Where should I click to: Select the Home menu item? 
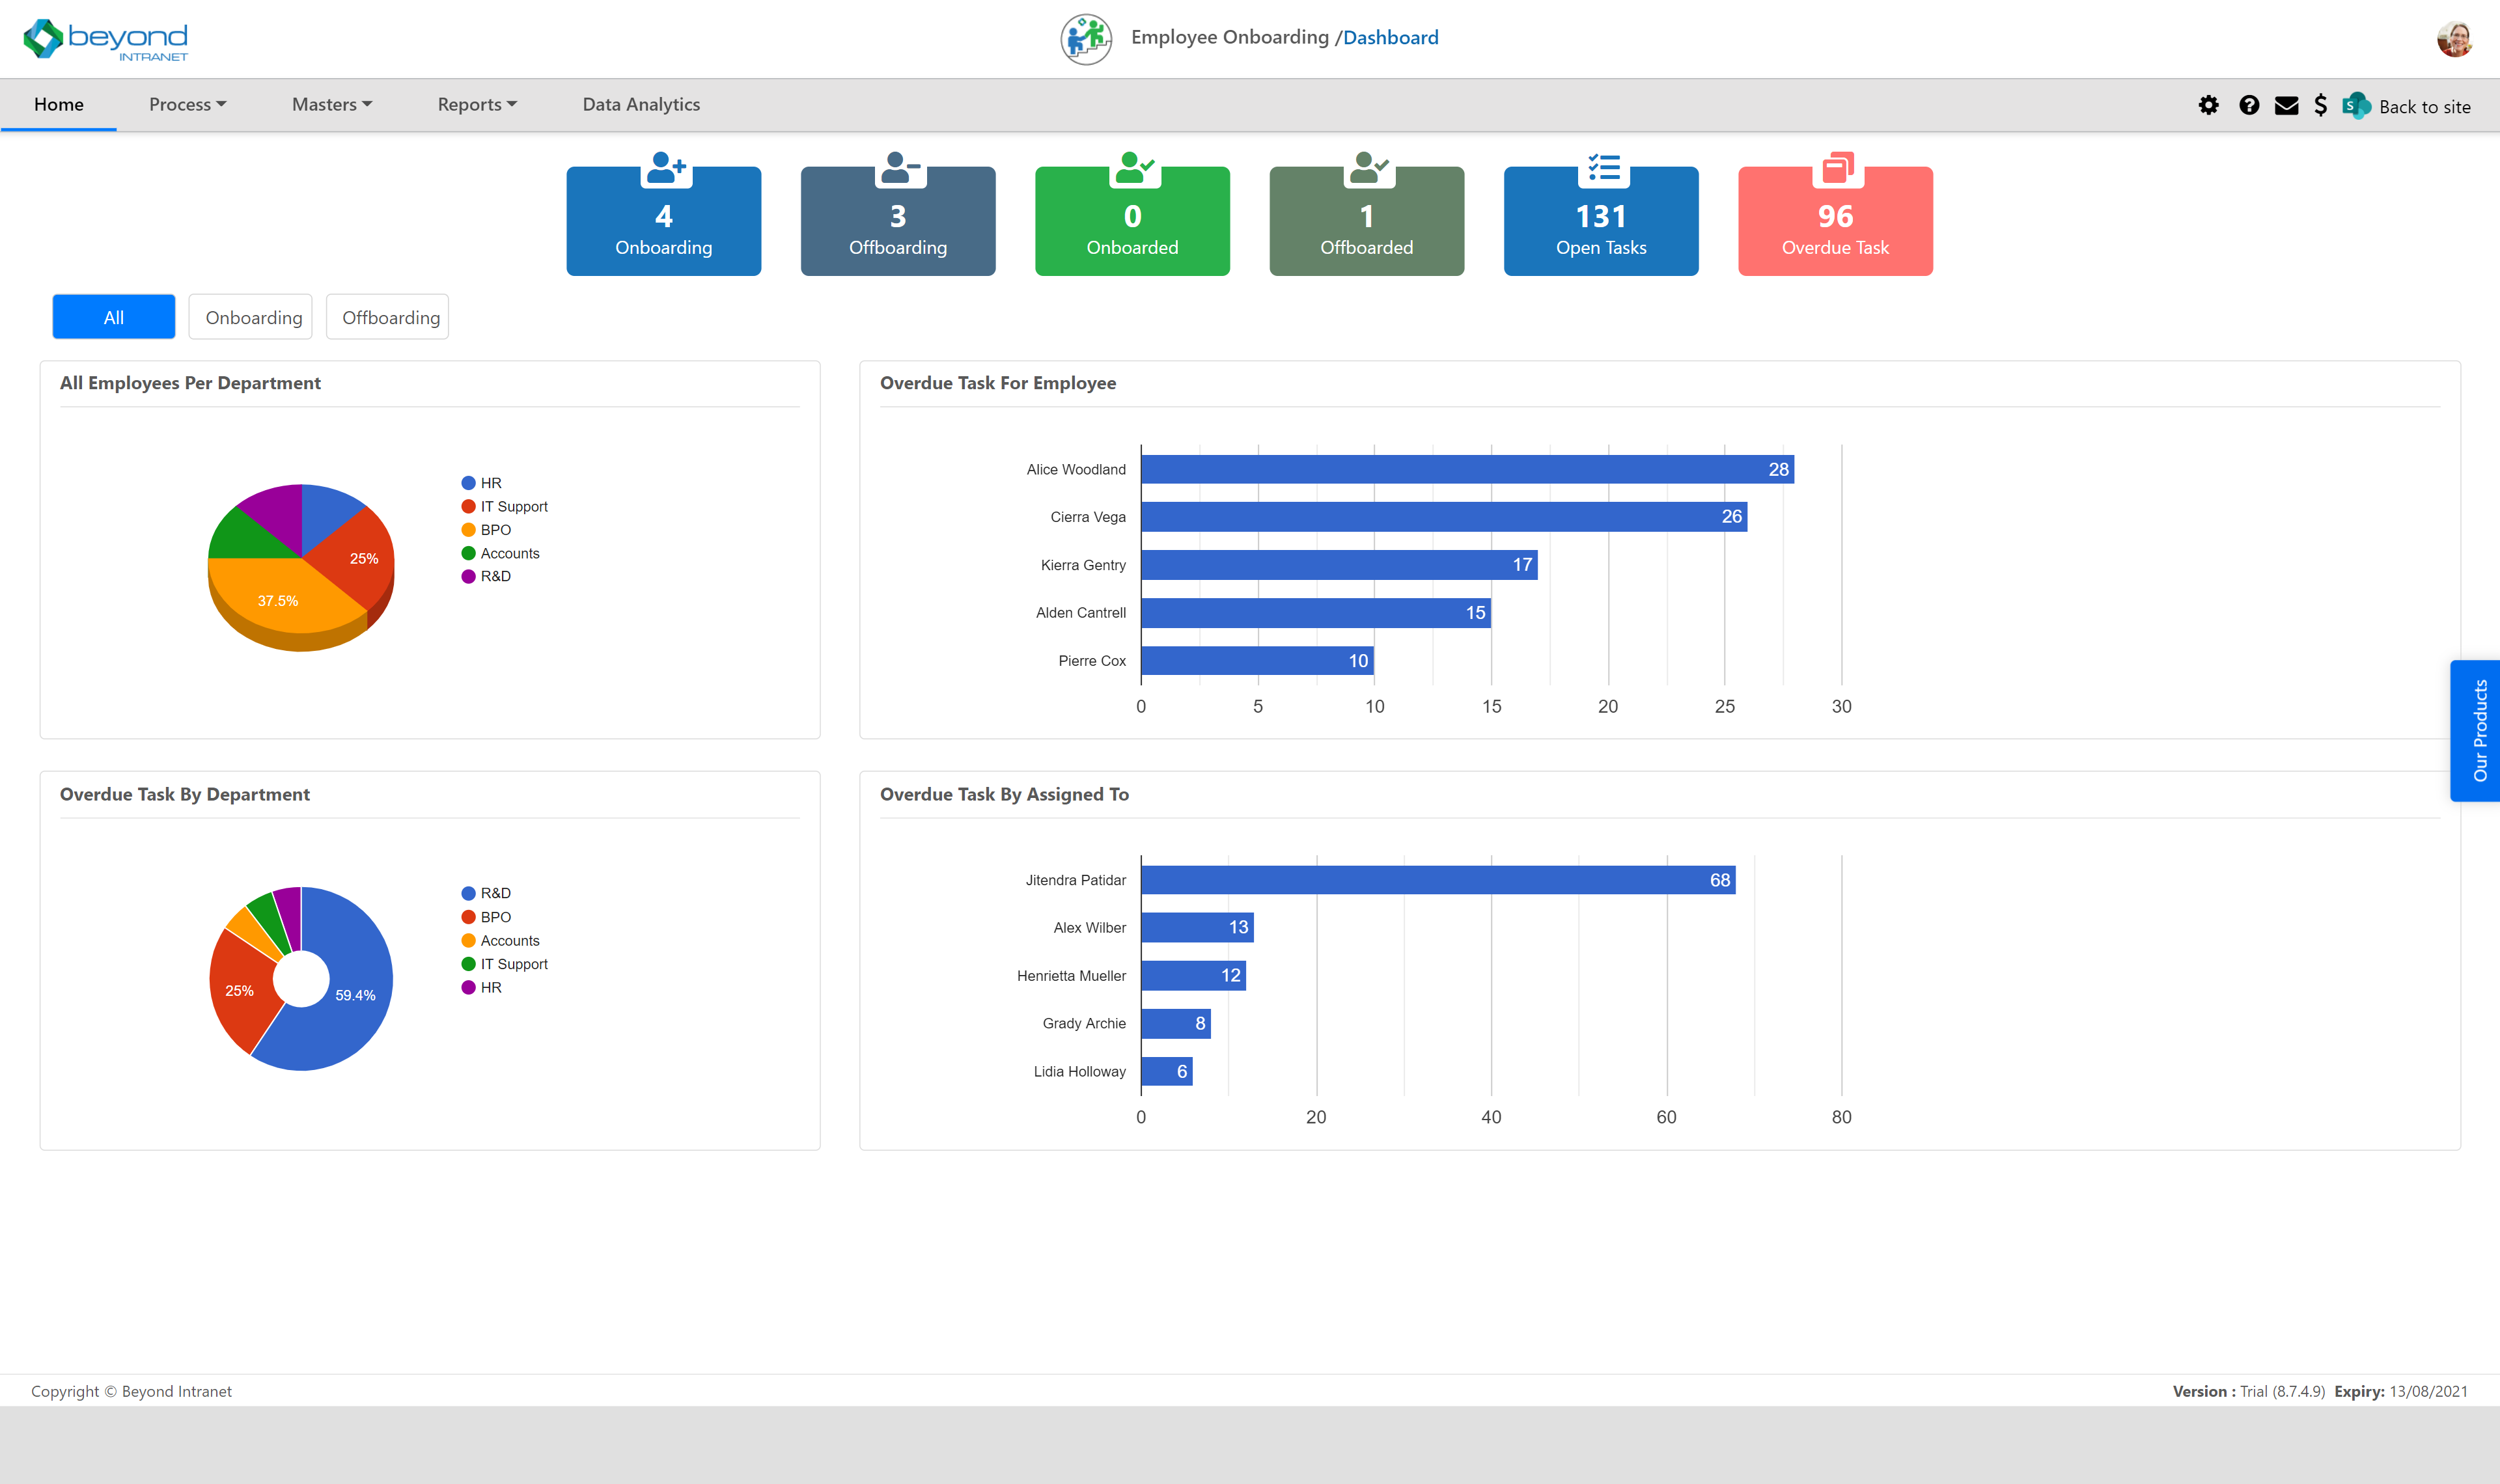58,104
